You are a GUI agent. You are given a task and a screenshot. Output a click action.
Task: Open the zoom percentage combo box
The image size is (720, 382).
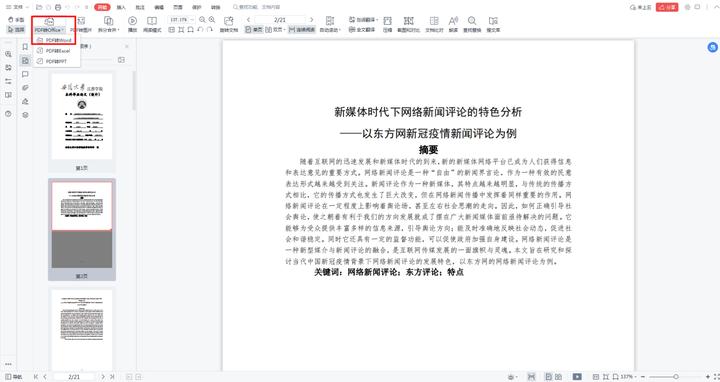181,20
